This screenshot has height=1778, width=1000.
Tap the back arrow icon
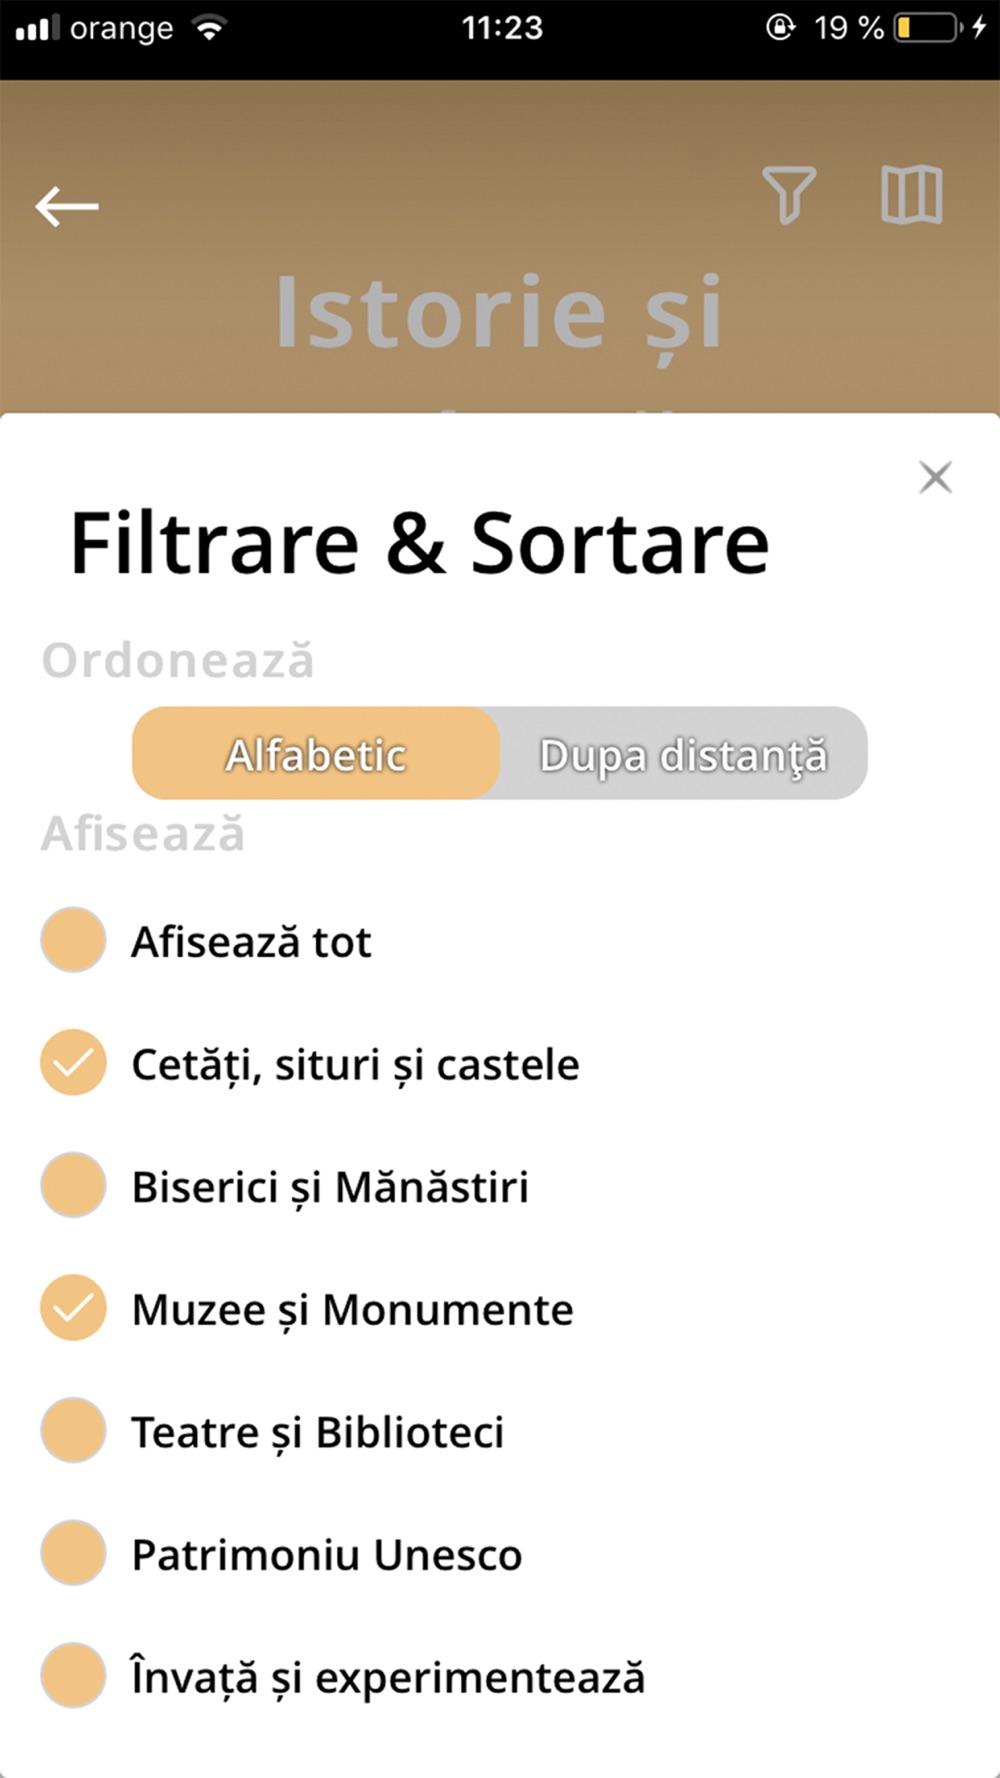(67, 207)
